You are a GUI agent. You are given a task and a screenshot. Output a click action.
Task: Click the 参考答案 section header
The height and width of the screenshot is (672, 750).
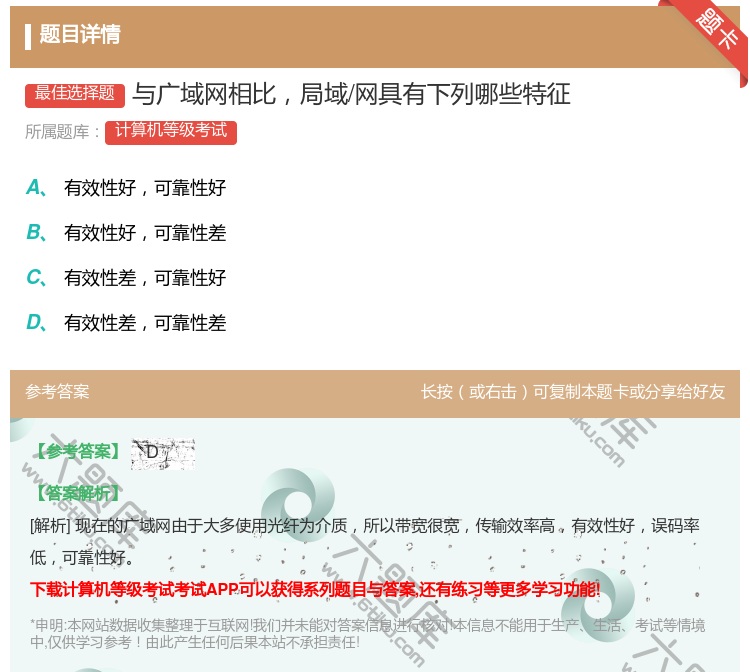coord(57,392)
